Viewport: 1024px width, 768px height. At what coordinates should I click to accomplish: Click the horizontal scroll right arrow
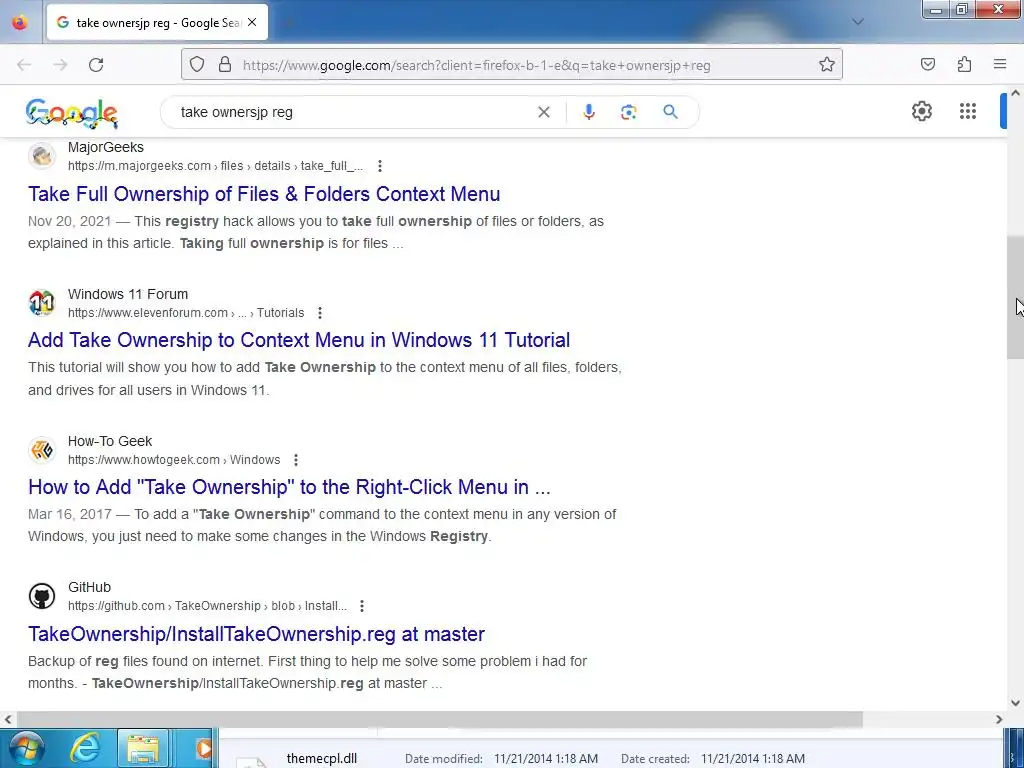click(x=999, y=719)
